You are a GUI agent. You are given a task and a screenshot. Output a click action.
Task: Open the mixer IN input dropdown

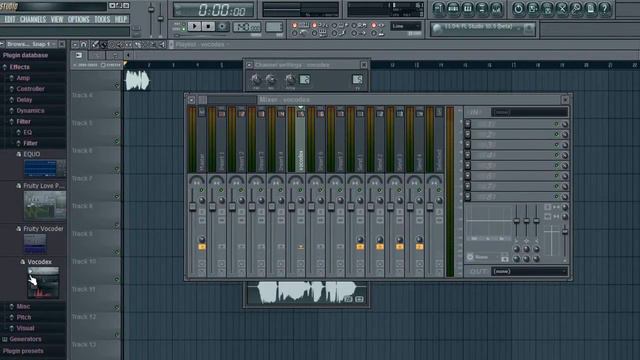(x=529, y=112)
